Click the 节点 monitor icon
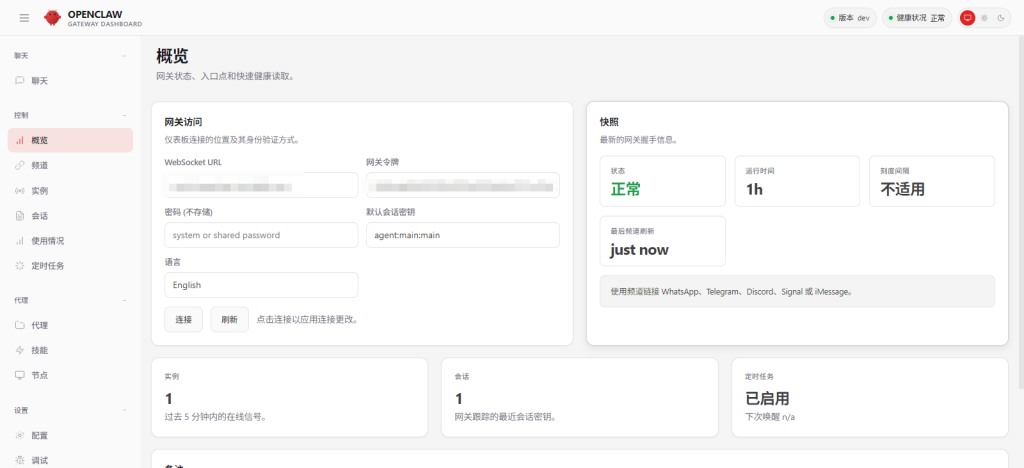Screen dimensions: 1024x468 [x=20, y=375]
